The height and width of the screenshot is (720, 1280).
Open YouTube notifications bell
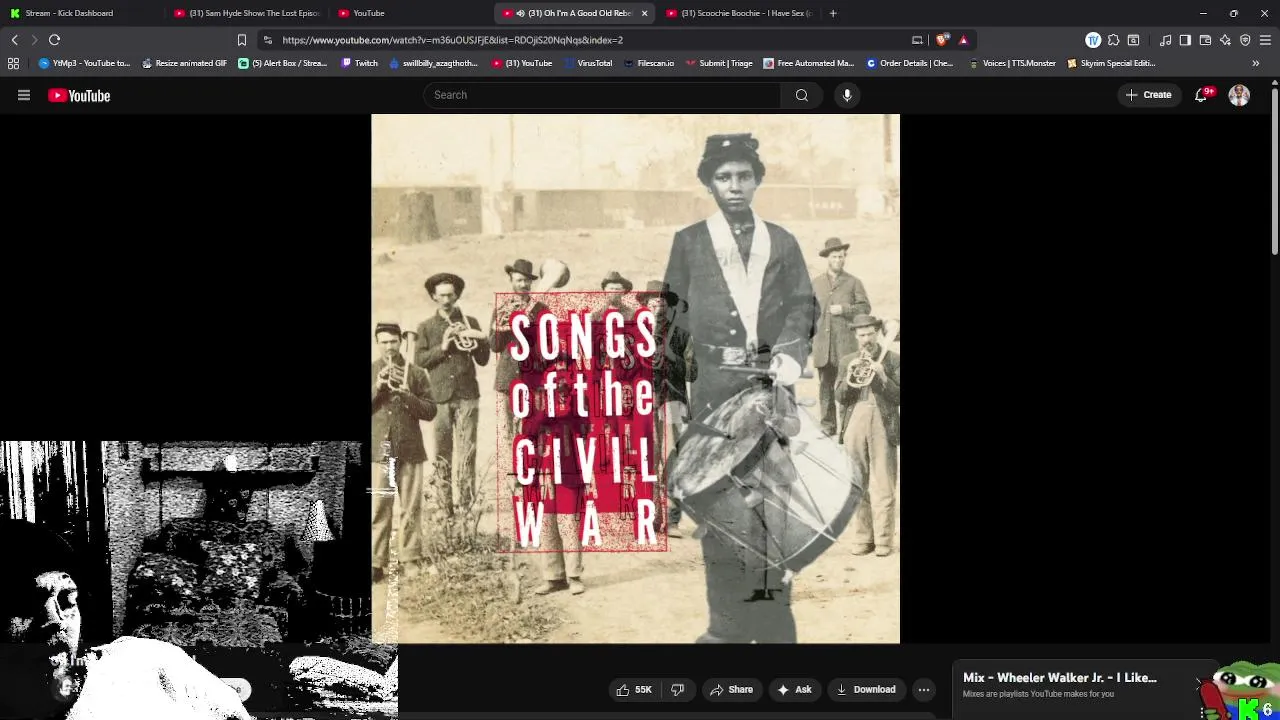[1201, 95]
